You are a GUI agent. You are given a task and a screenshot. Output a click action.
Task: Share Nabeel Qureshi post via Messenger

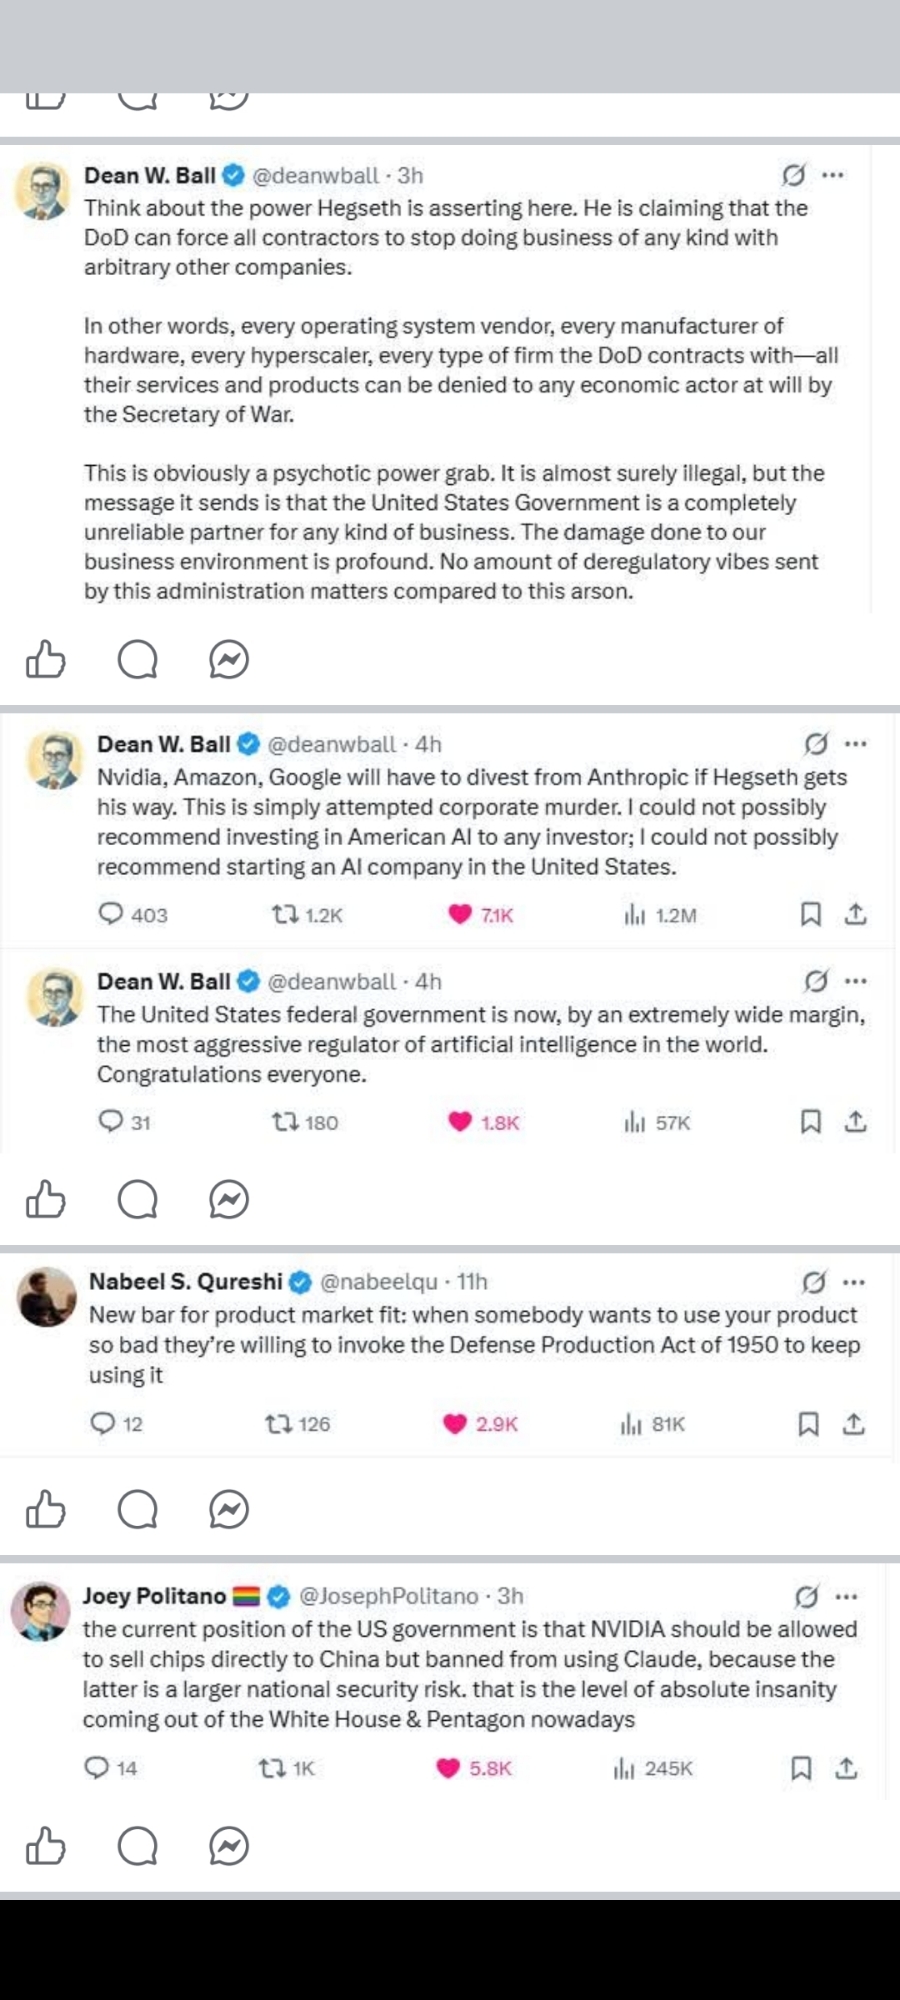pyautogui.click(x=229, y=1509)
